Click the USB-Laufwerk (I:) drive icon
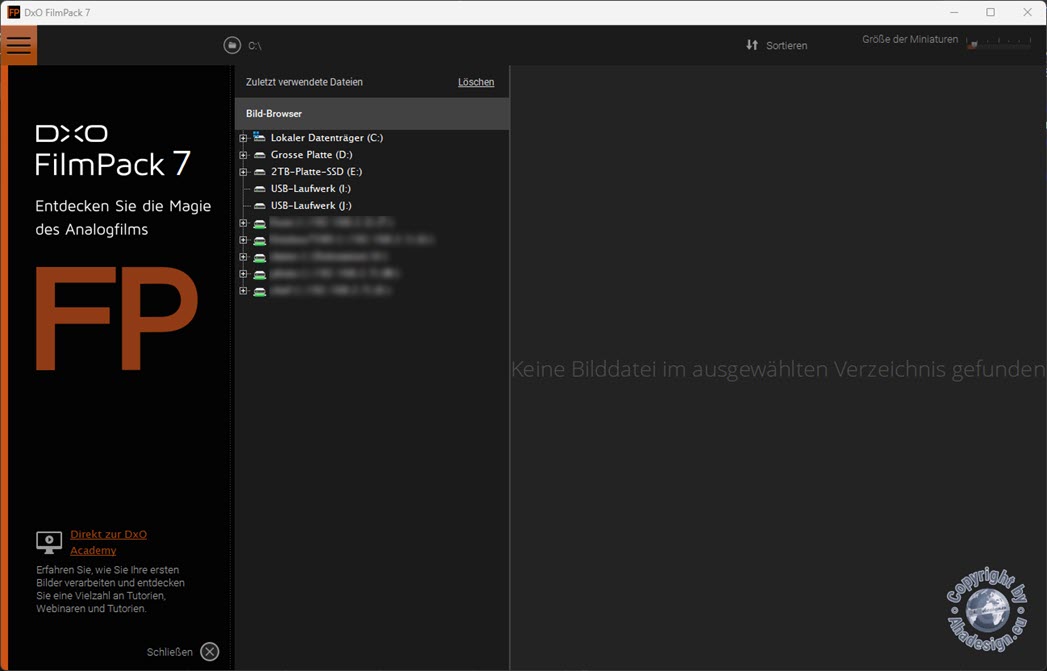This screenshot has width=1047, height=671. [260, 189]
